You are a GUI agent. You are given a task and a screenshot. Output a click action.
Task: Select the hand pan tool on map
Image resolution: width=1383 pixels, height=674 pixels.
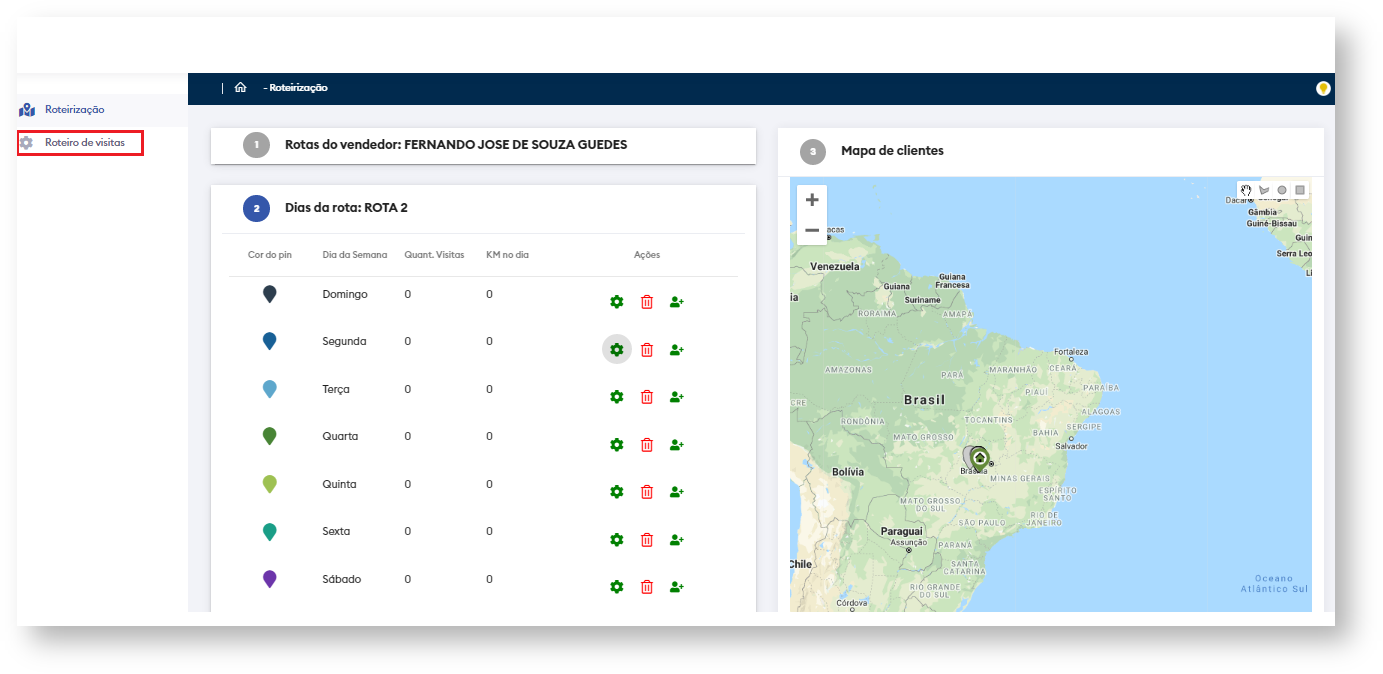[x=1246, y=190]
